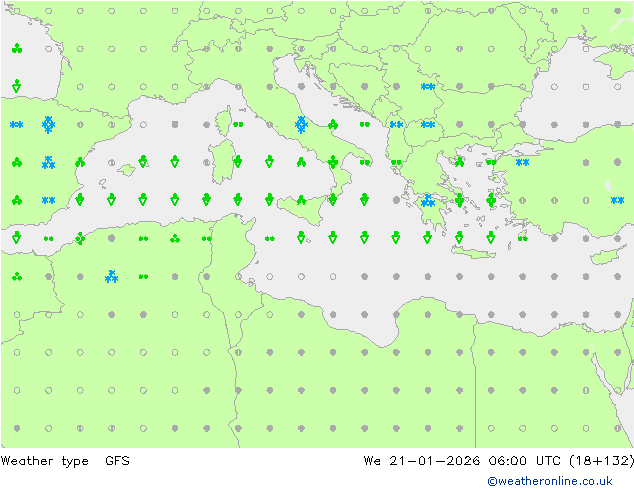
Task: Click the '(18+132)' forecast run text
Action: (x=601, y=460)
